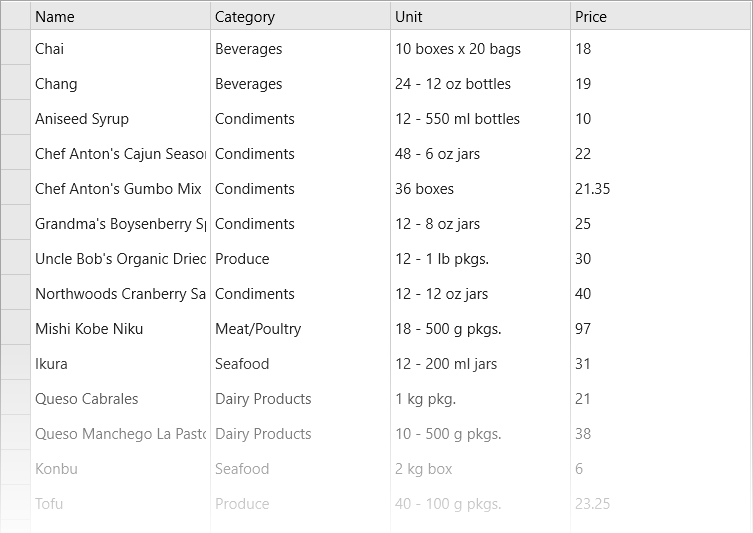Select the row header for Chai
The width and height of the screenshot is (753, 533).
click(16, 48)
